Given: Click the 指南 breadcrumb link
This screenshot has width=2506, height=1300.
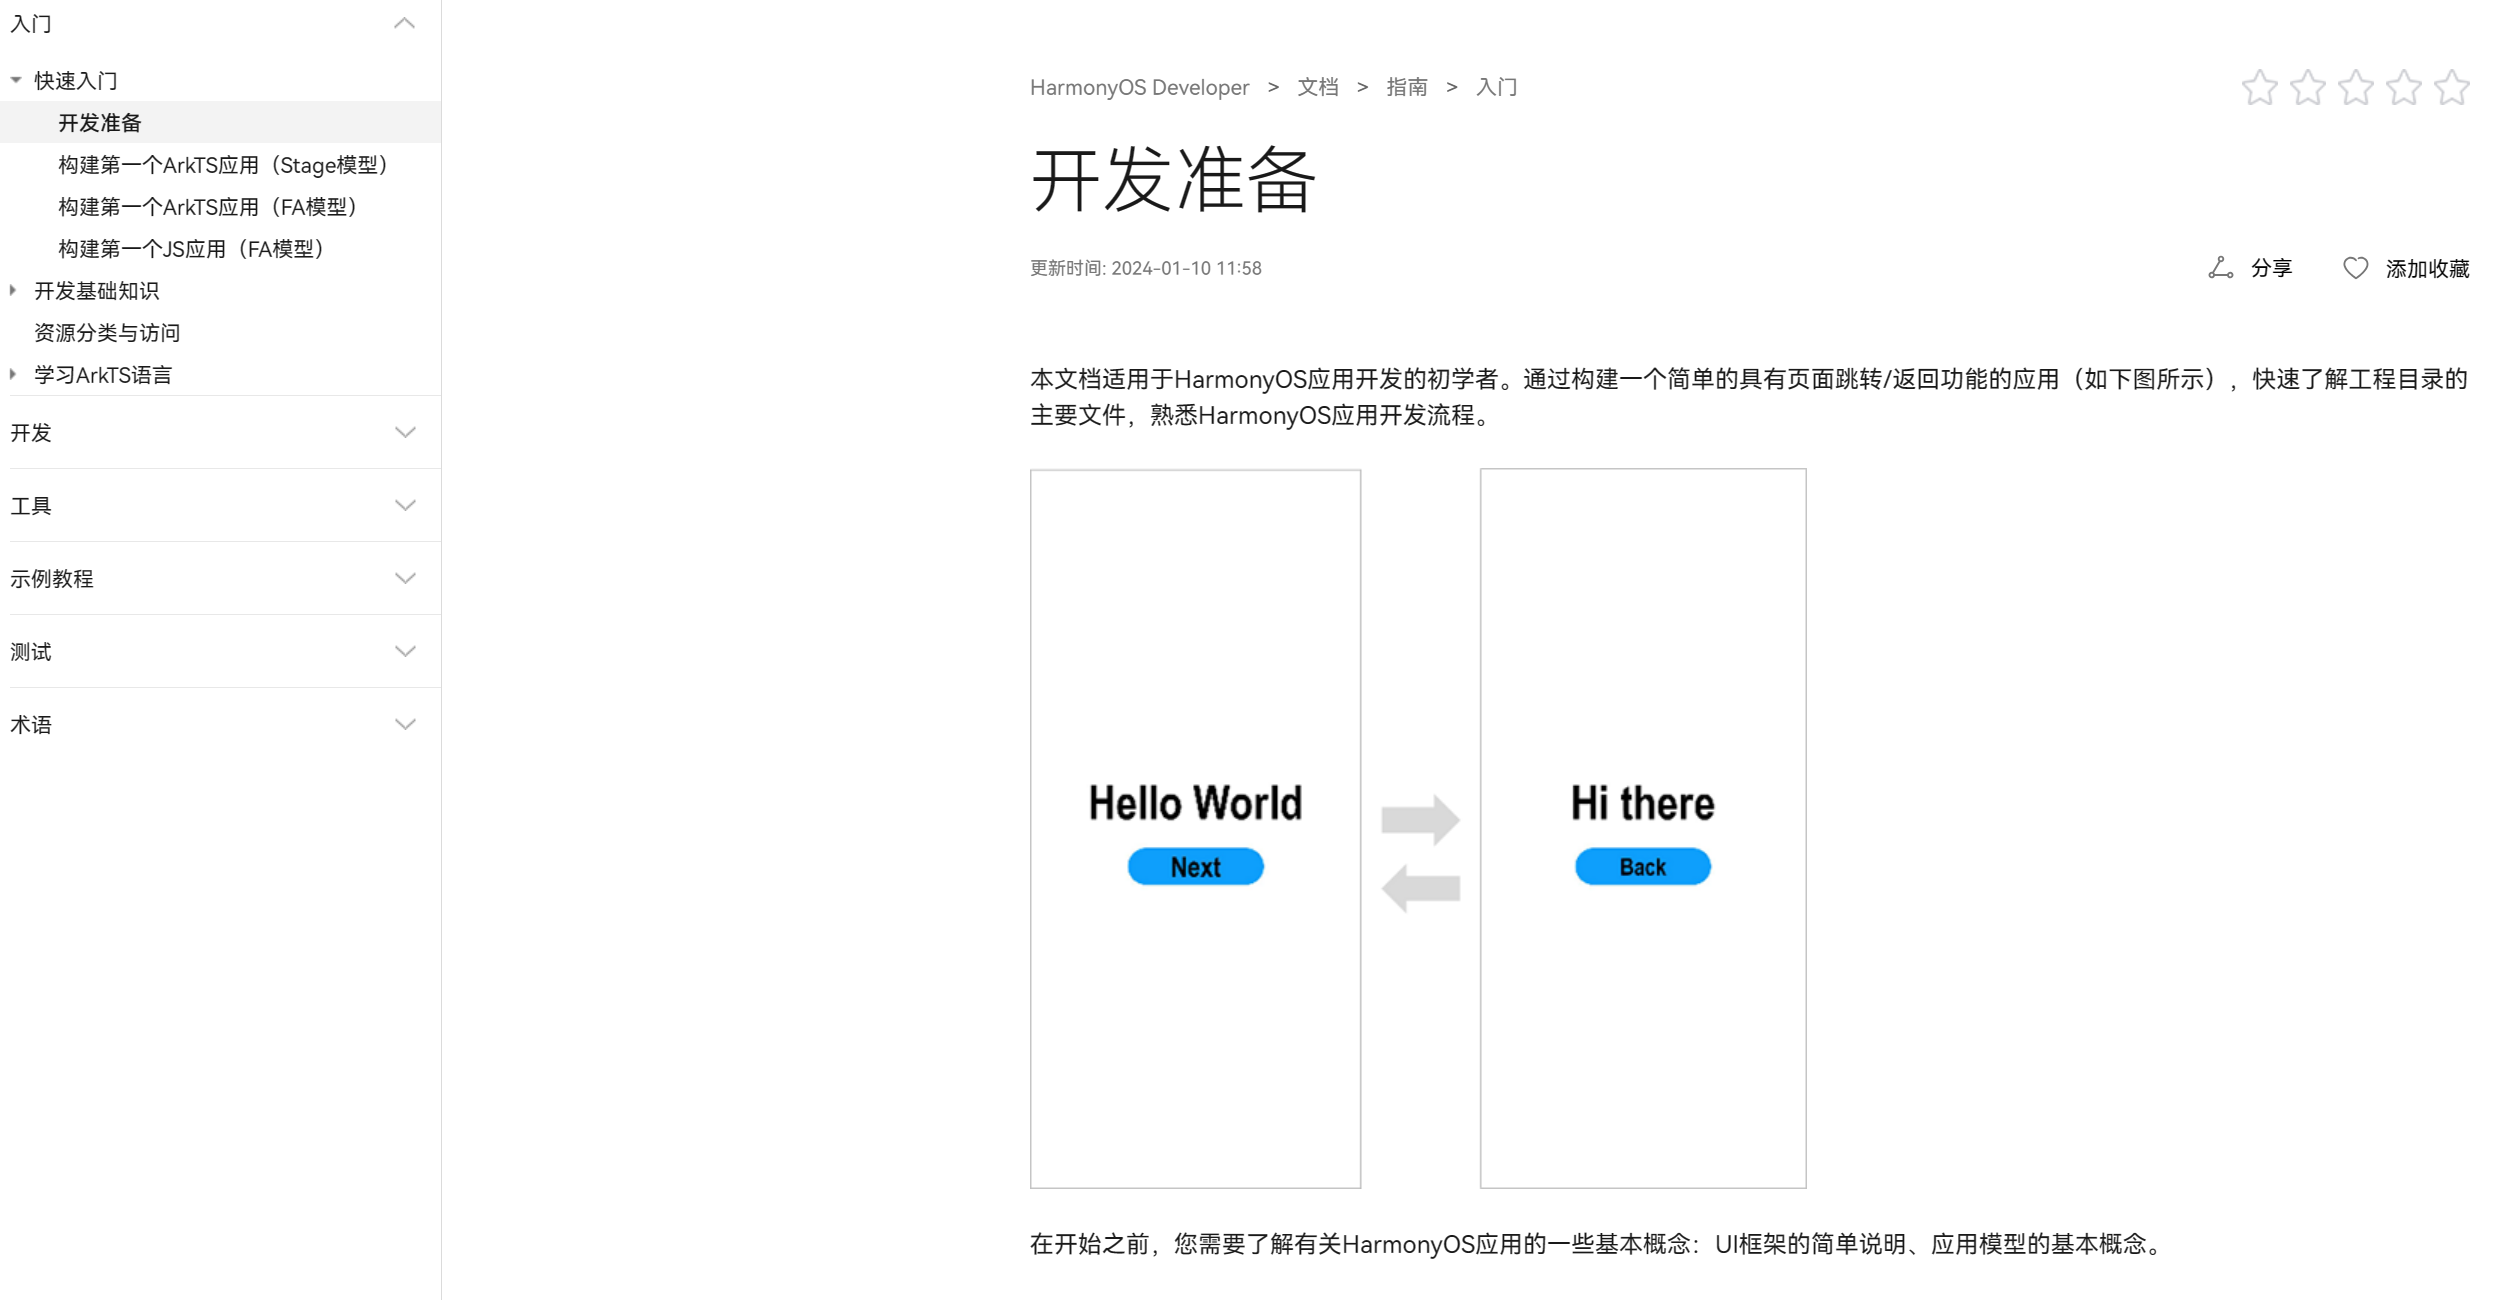Looking at the screenshot, I should pyautogui.click(x=1406, y=88).
